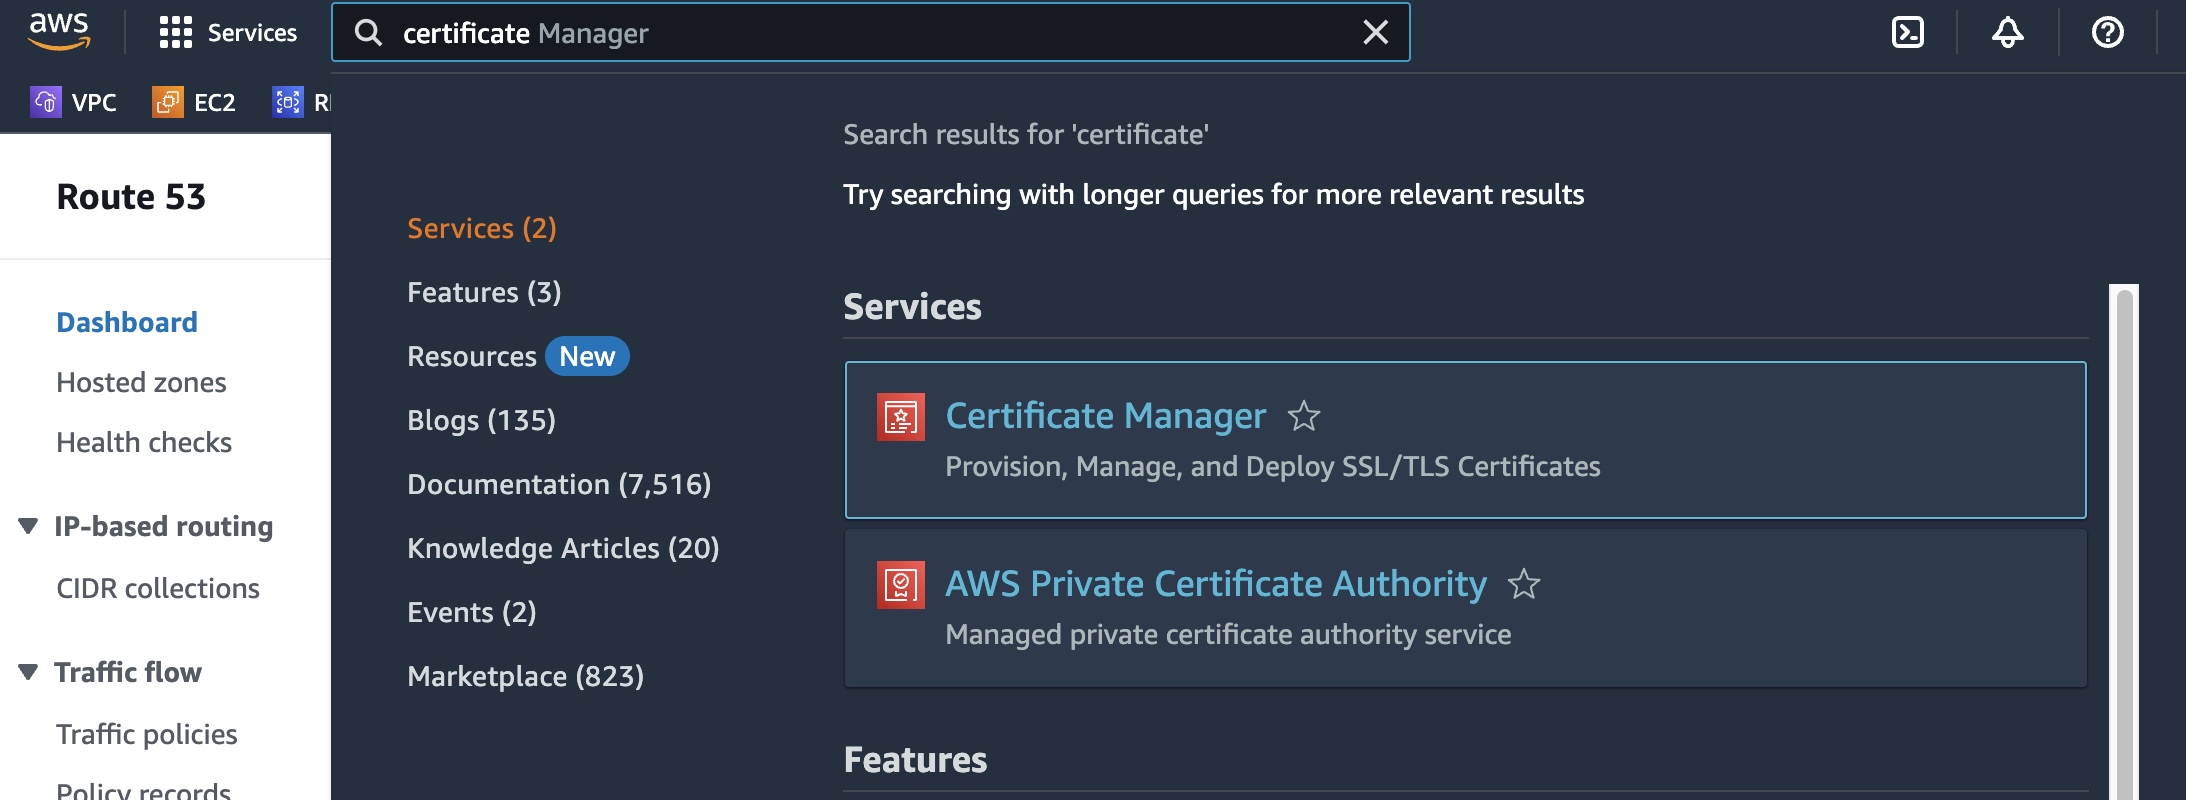Select the Services (2) filter
This screenshot has width=2186, height=800.
481,228
